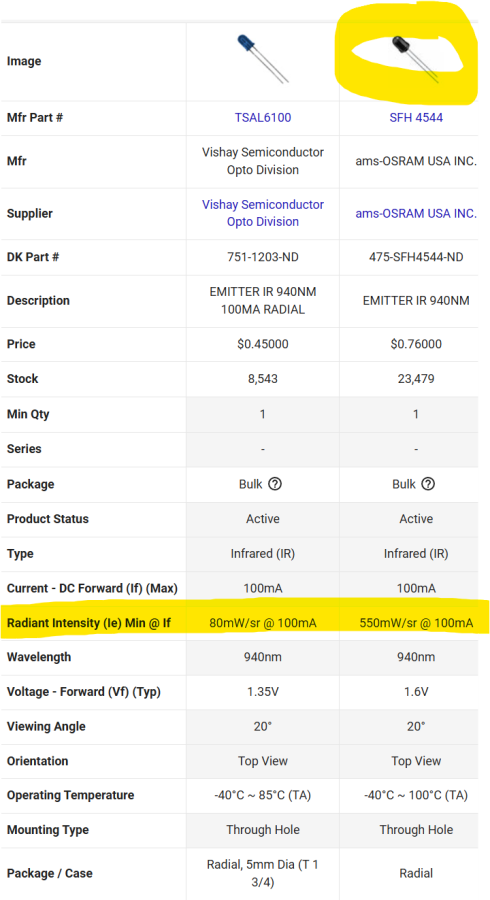This screenshot has width=490, height=900.
Task: Open the TSAL6100 part number link
Action: pos(263,118)
